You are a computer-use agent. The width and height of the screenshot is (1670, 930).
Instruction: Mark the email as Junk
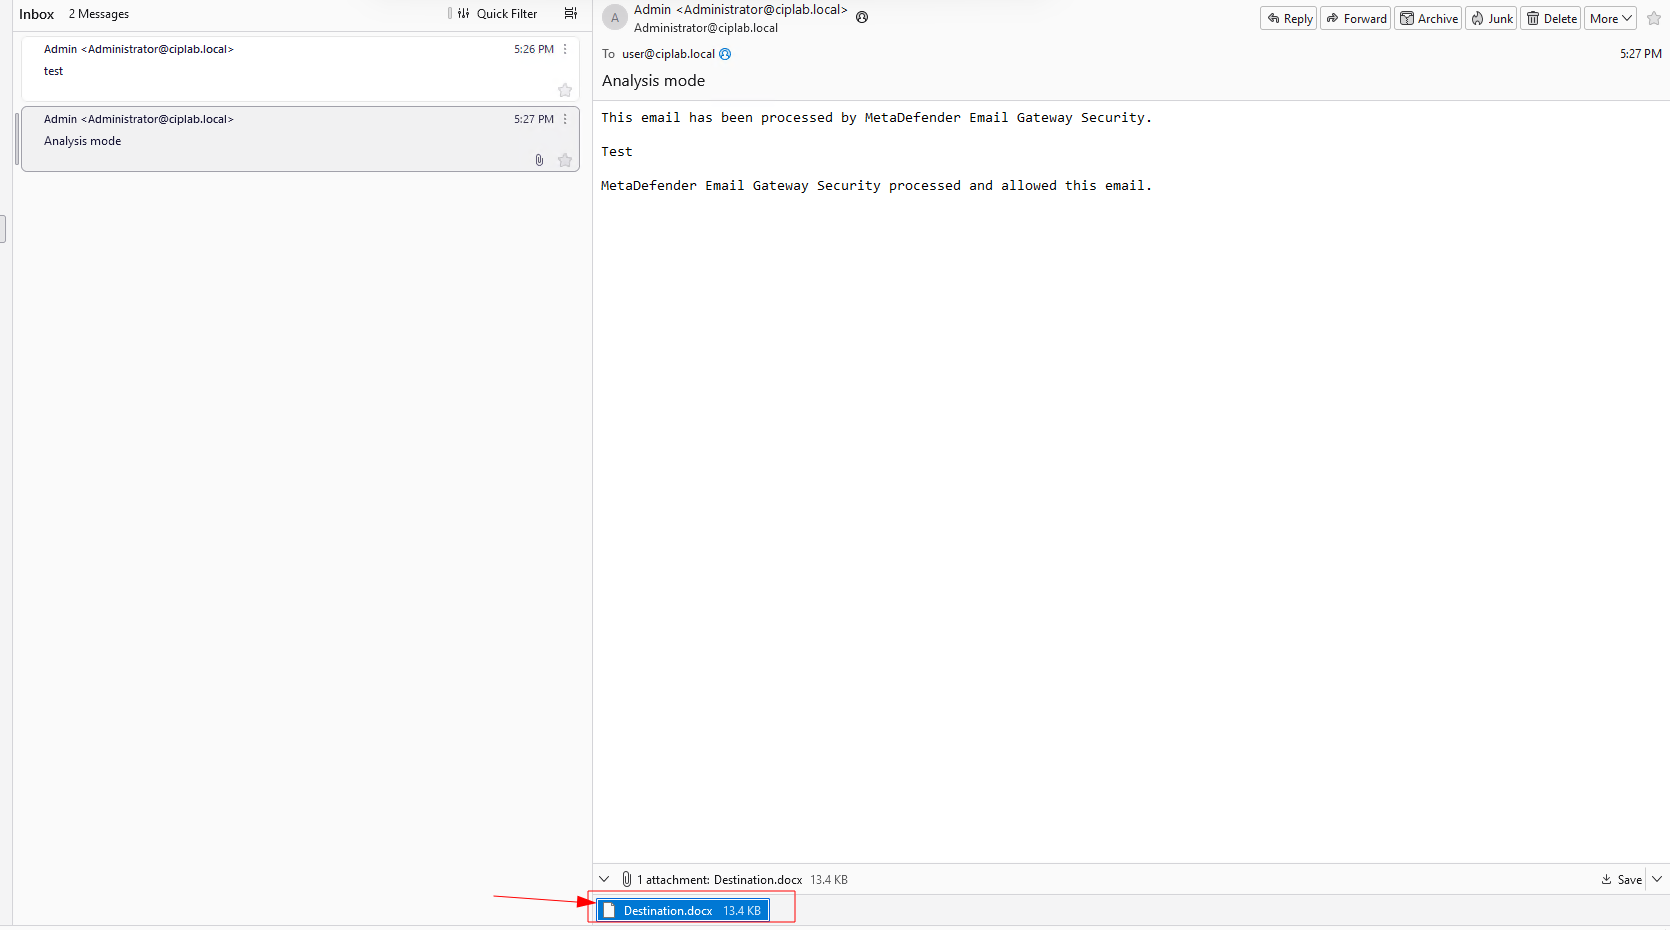click(x=1491, y=18)
